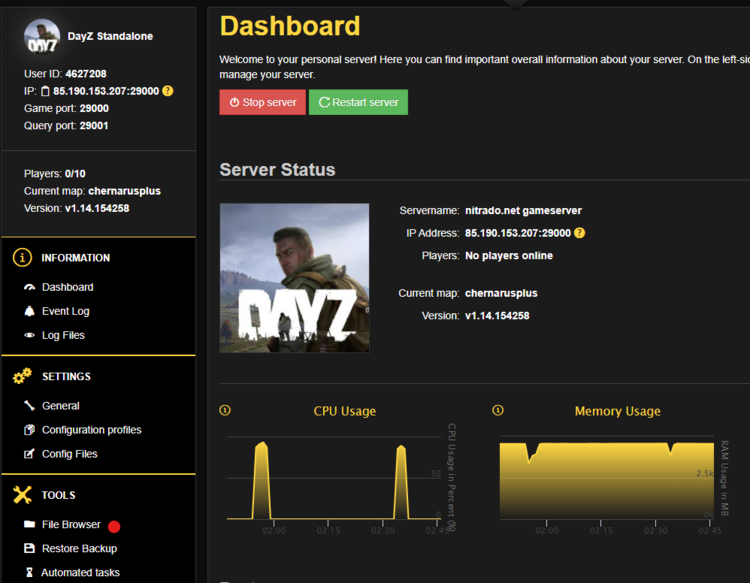Open General settings
The width and height of the screenshot is (750, 583).
[x=60, y=406]
